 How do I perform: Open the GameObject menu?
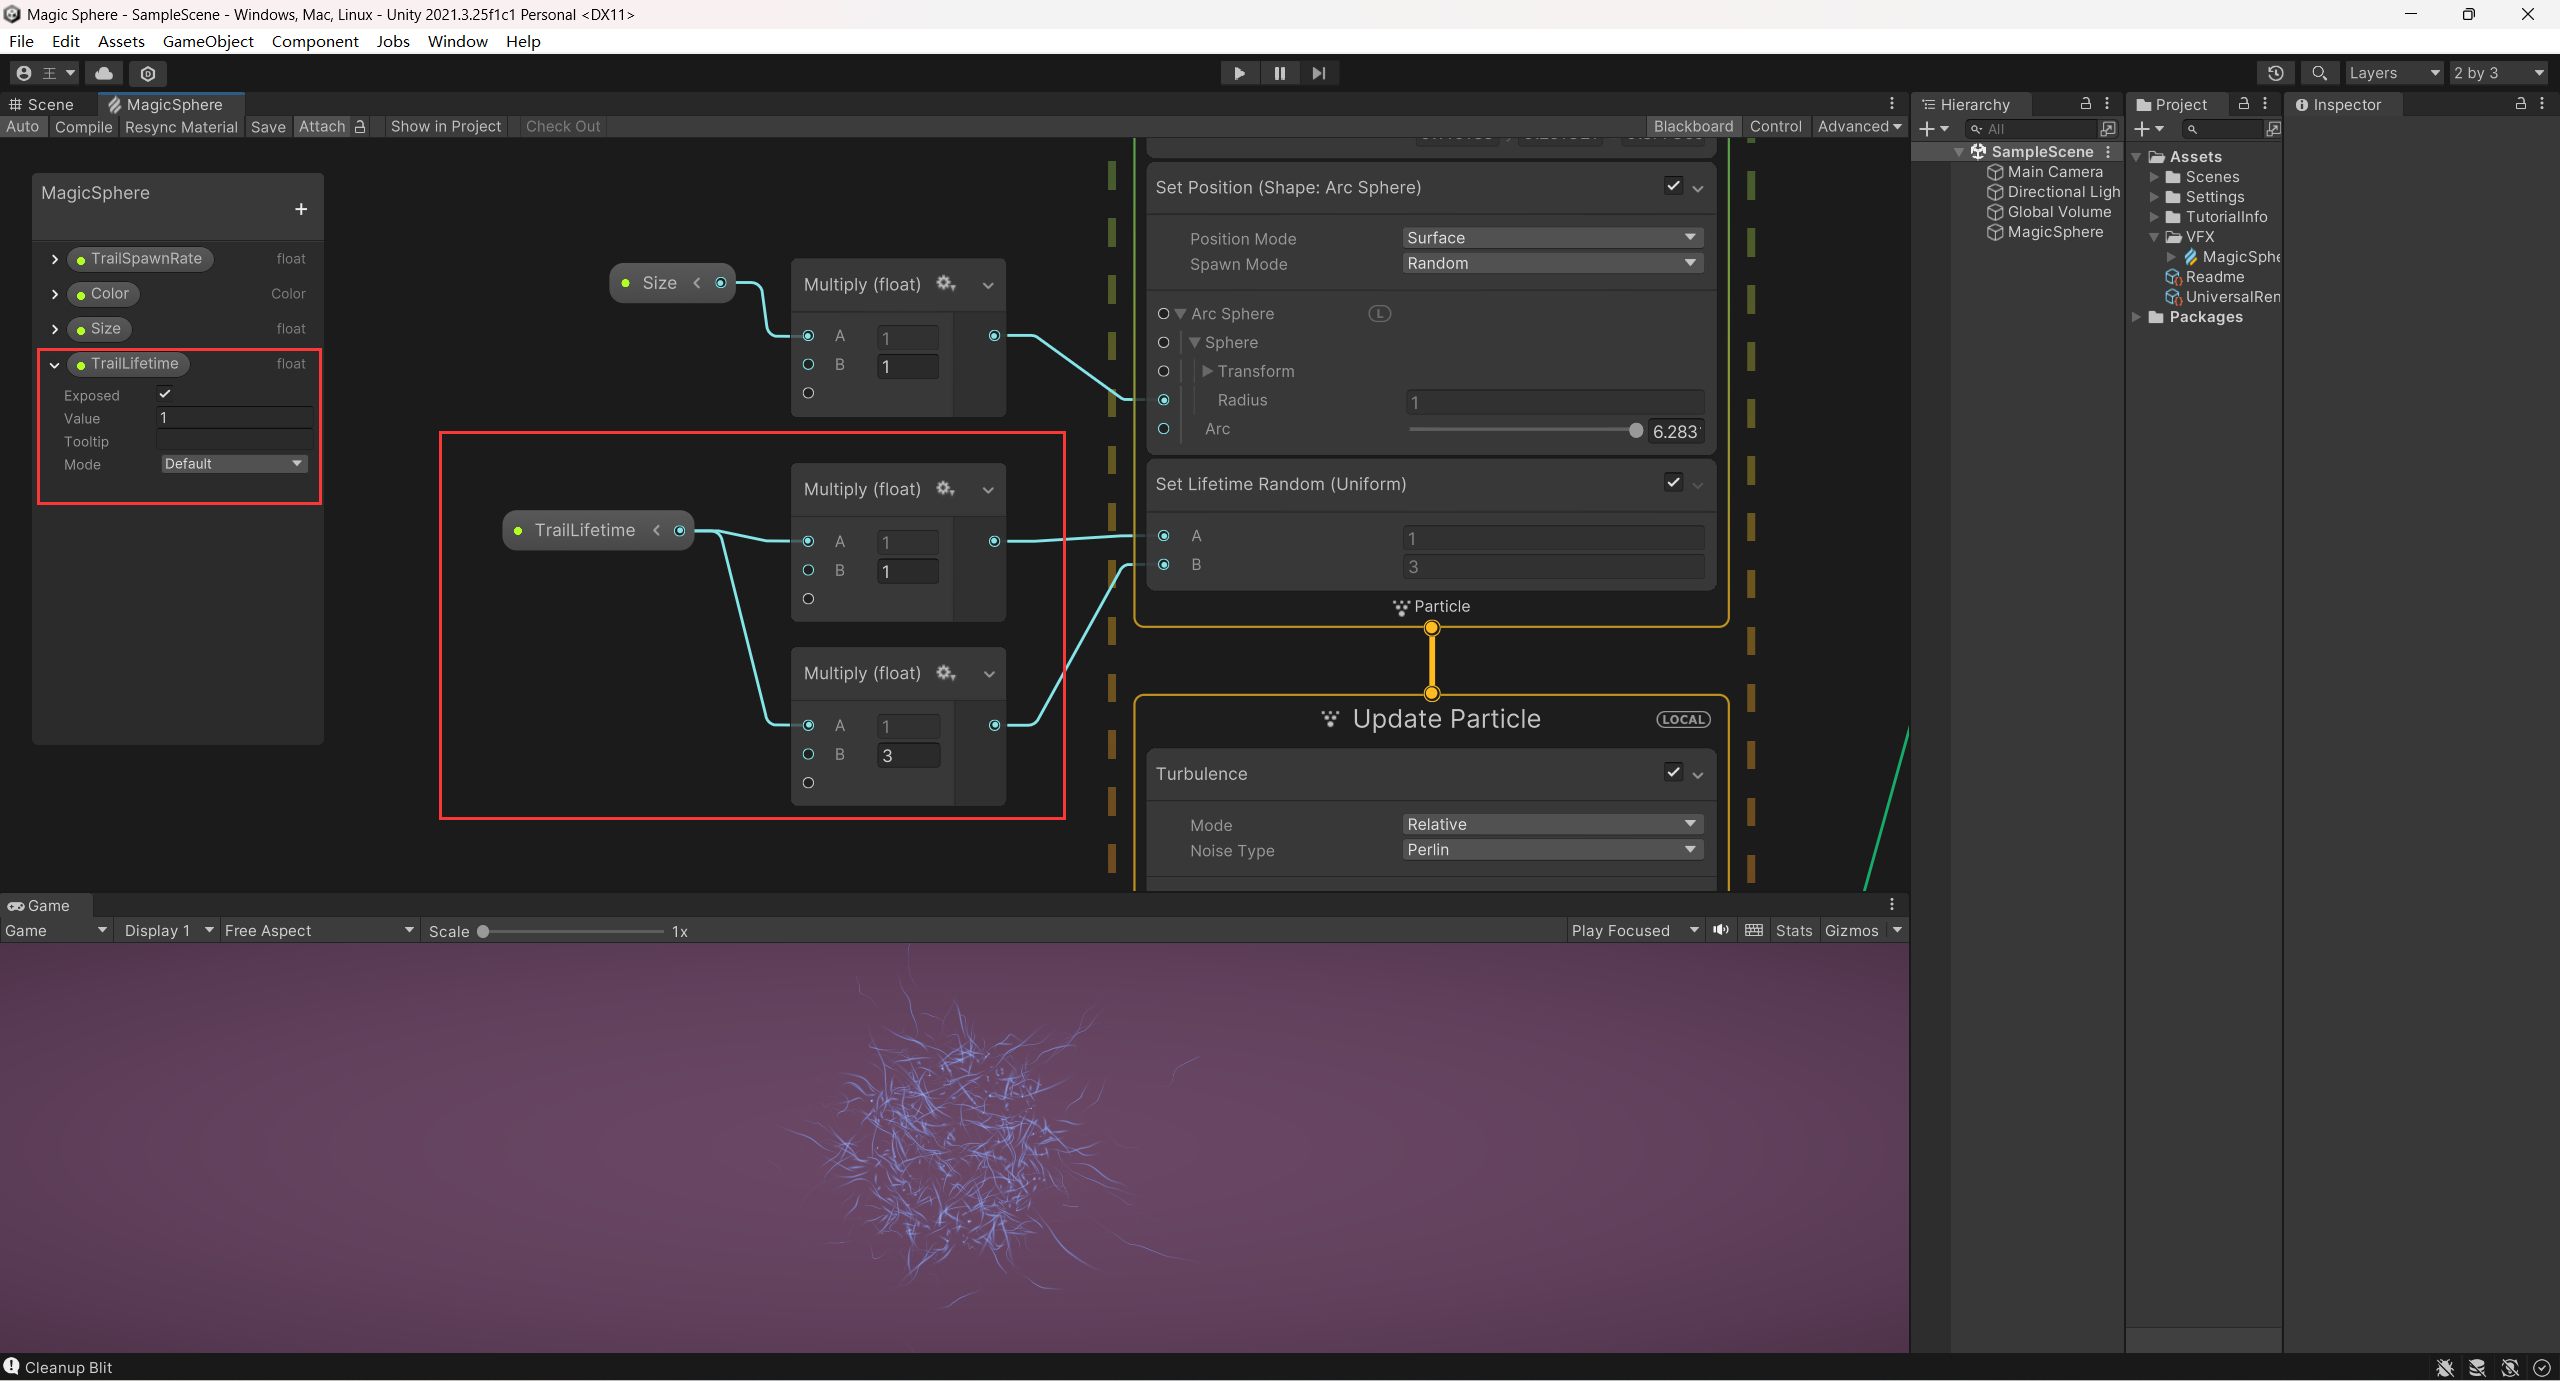coord(208,41)
